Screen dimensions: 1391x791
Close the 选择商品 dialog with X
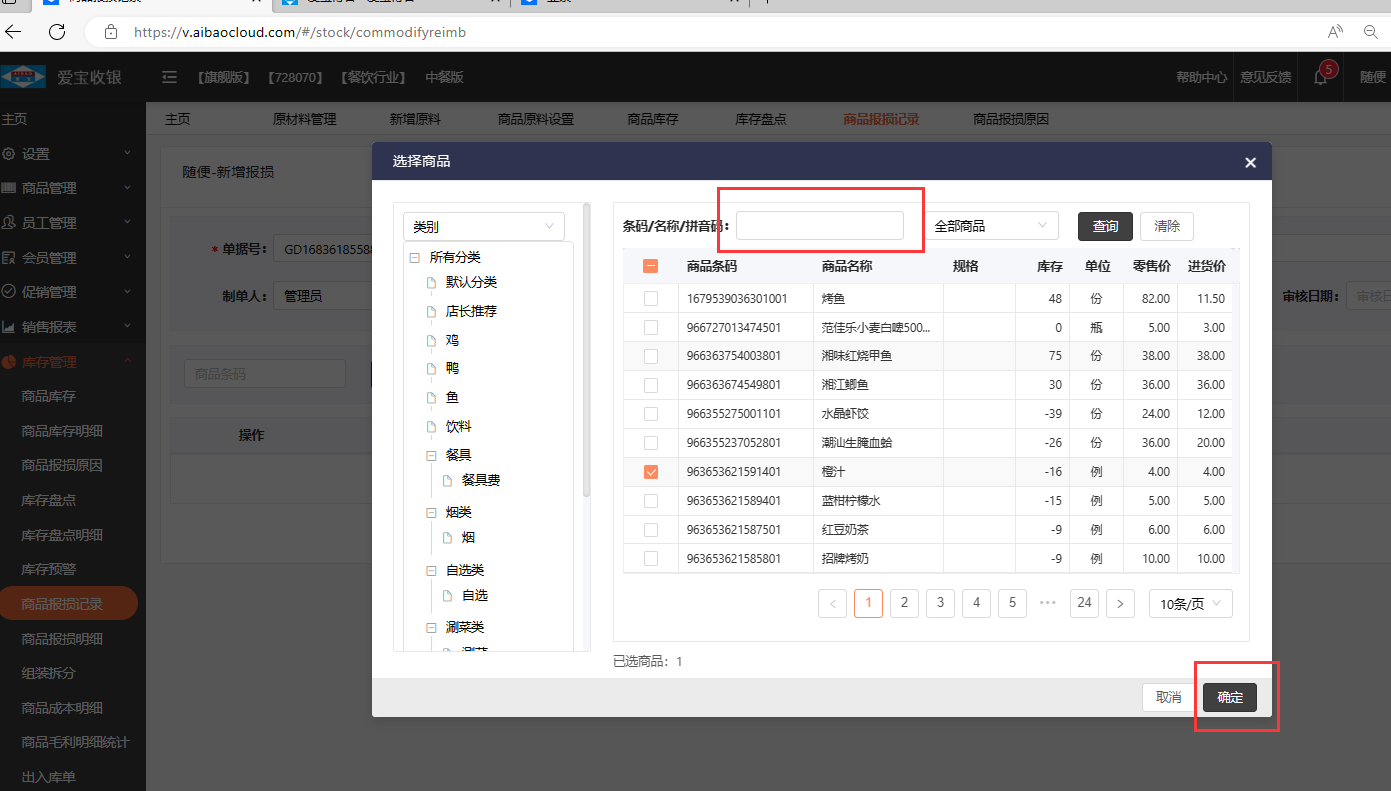[1250, 162]
